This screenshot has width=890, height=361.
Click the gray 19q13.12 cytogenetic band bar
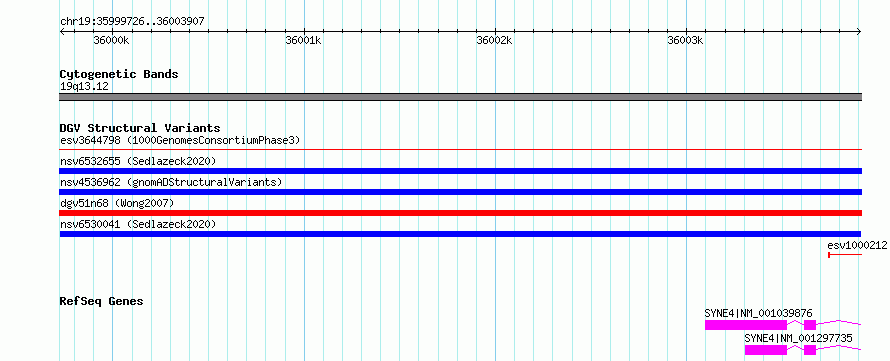(461, 97)
